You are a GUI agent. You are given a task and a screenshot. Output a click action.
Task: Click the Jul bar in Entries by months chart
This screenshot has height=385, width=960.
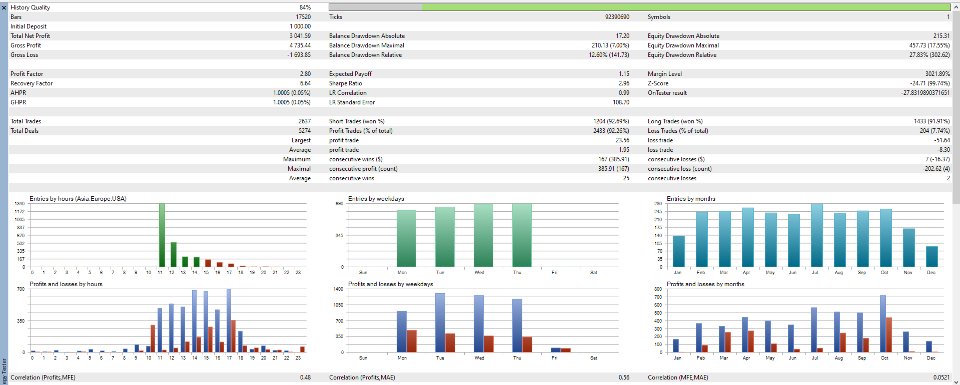pyautogui.click(x=817, y=235)
